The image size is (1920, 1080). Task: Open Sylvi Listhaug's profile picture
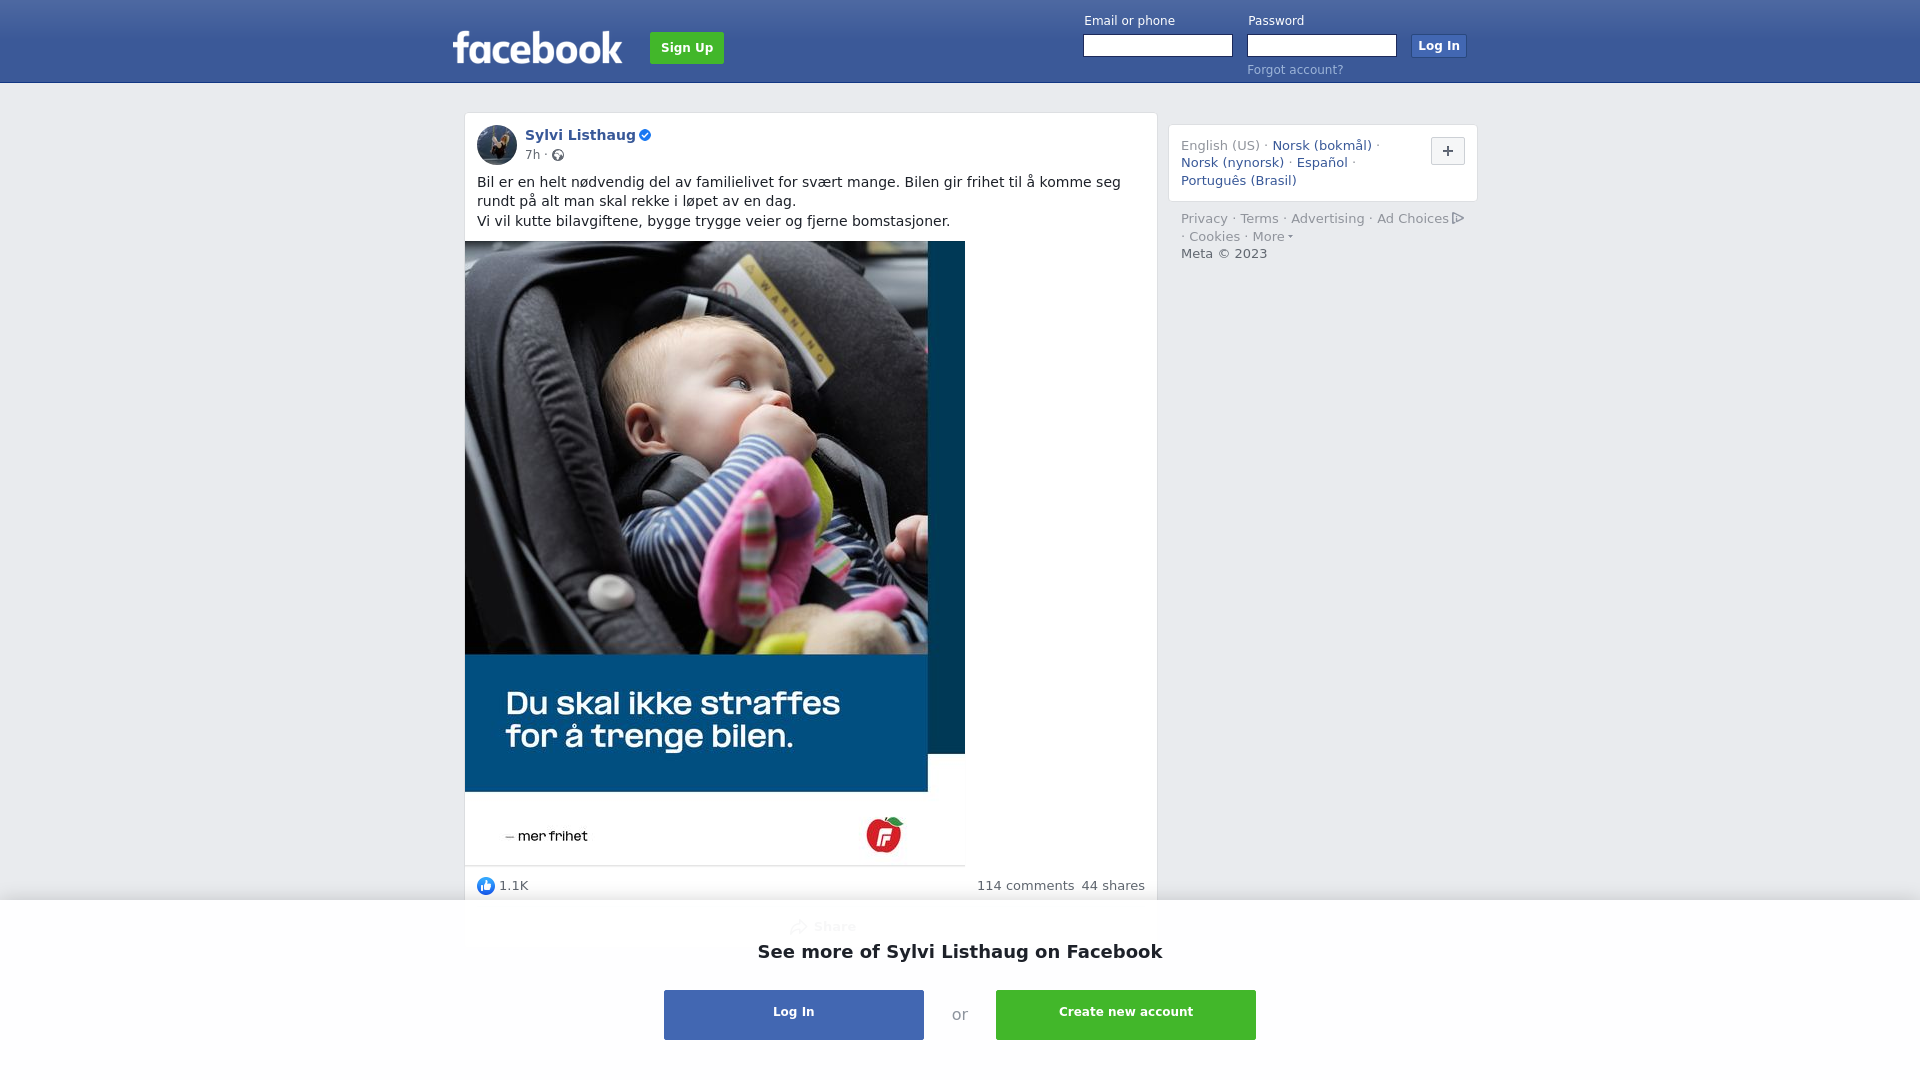coord(497,145)
